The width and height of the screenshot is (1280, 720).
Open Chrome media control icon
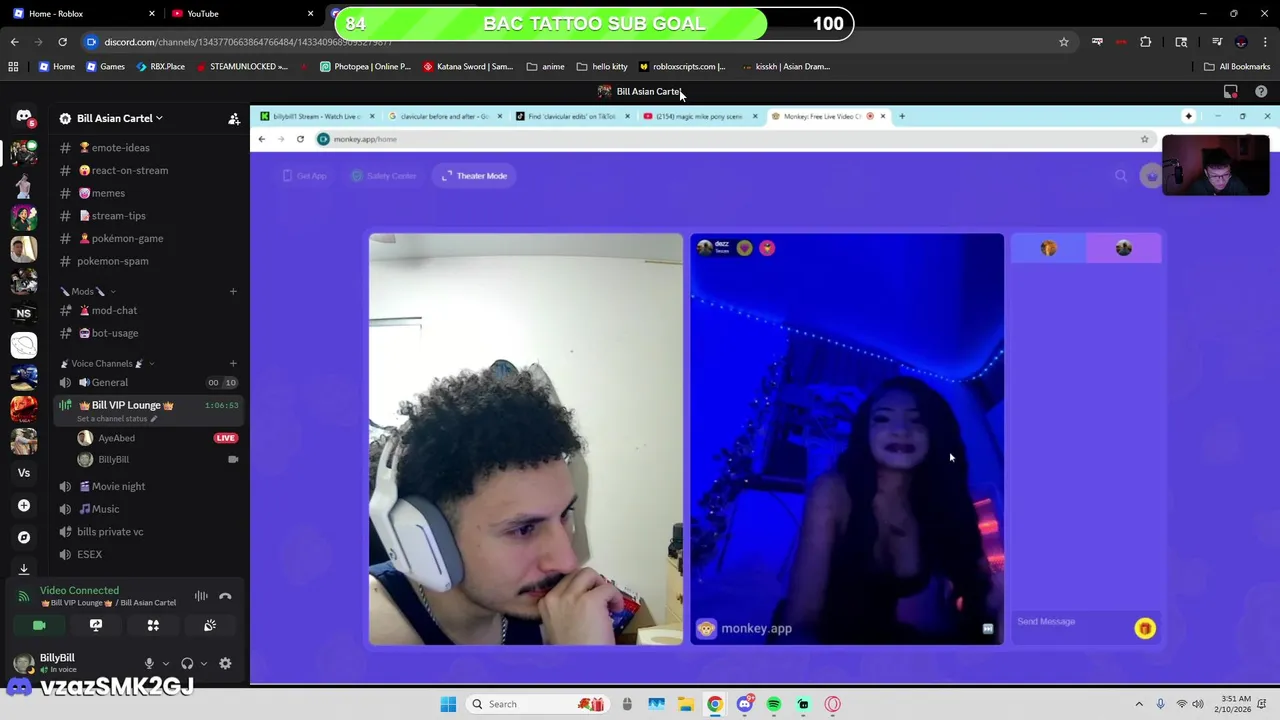pyautogui.click(x=1217, y=42)
